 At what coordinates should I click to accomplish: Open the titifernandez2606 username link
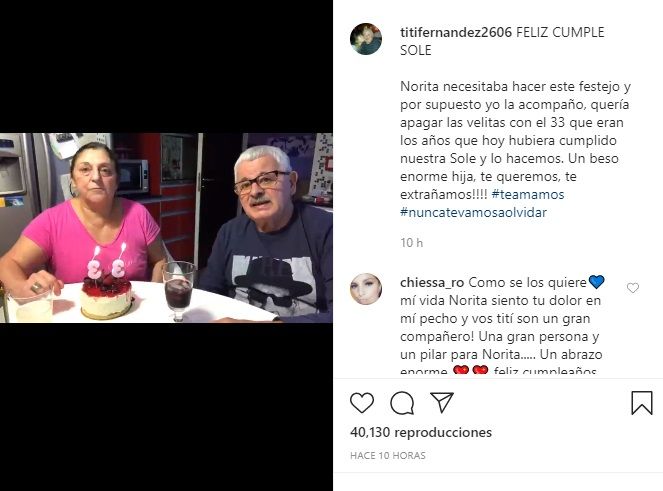coord(456,33)
